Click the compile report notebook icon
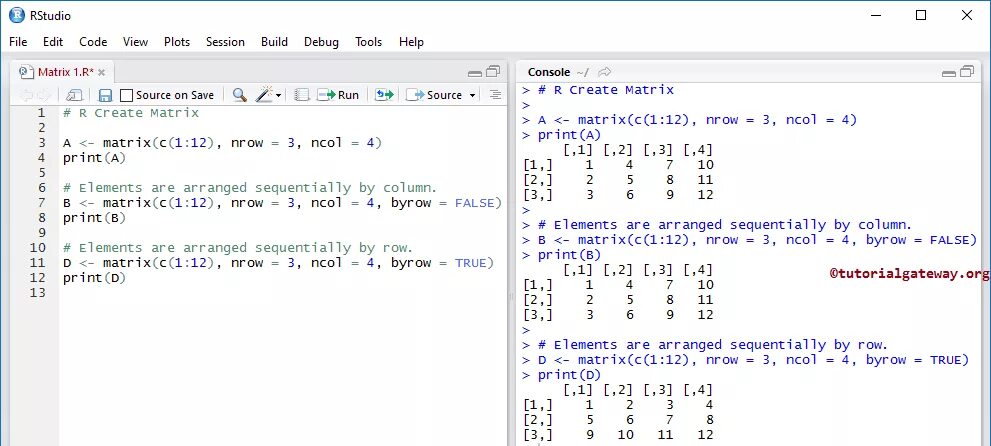 (x=301, y=95)
